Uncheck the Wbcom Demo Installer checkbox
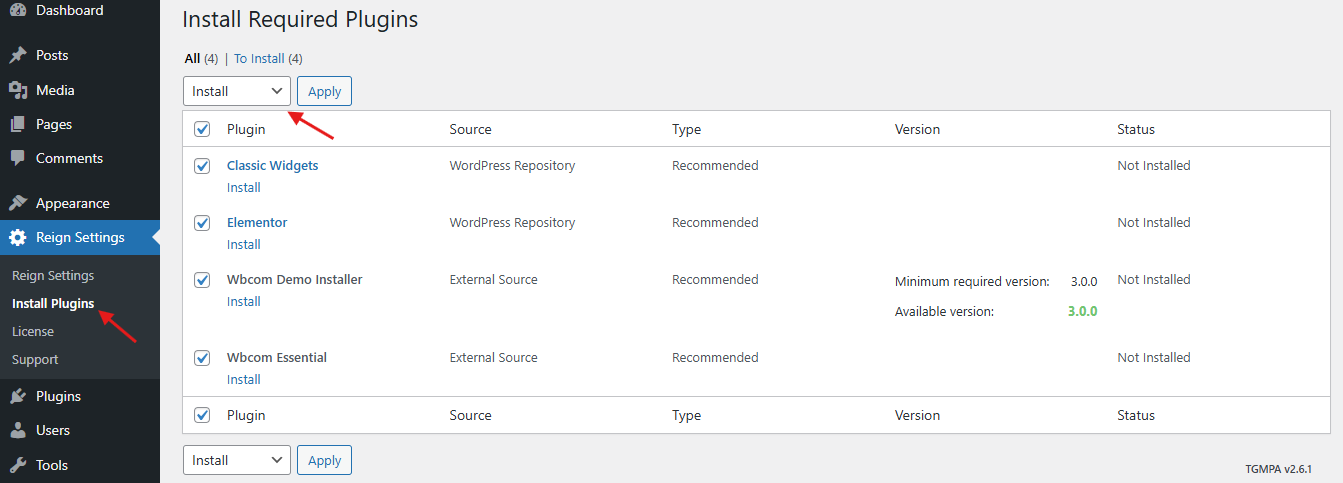Screen dimensions: 1343x483 [202, 280]
